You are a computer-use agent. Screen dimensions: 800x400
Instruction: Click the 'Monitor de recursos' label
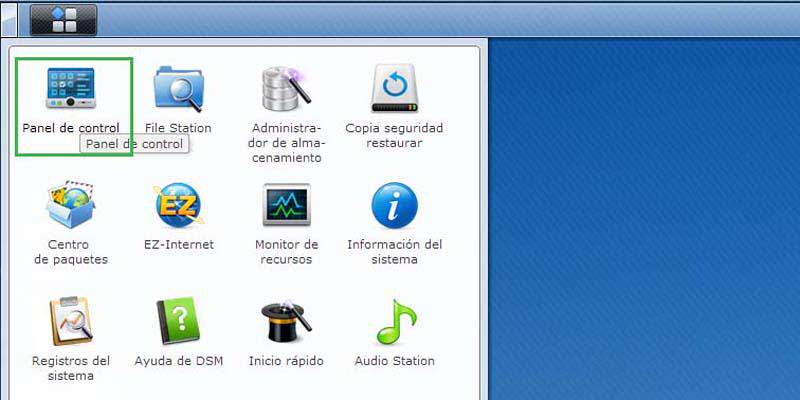click(x=286, y=252)
